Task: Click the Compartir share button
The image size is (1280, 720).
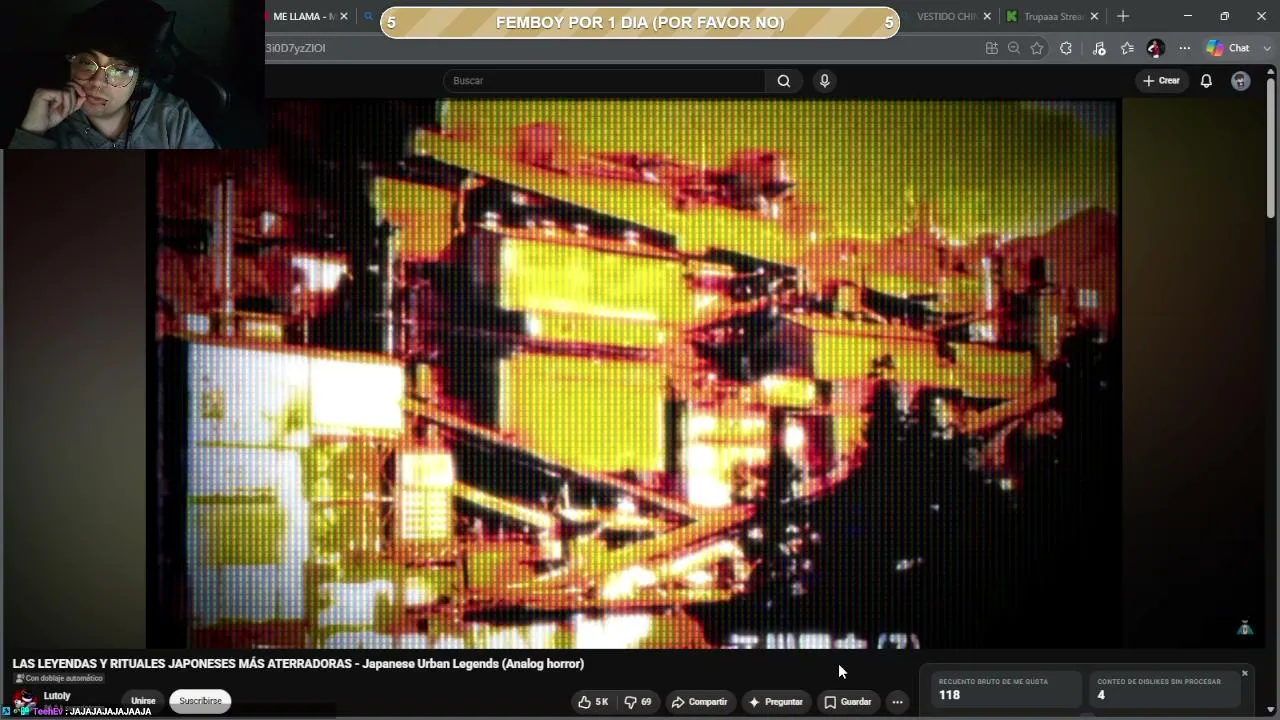Action: pos(699,702)
